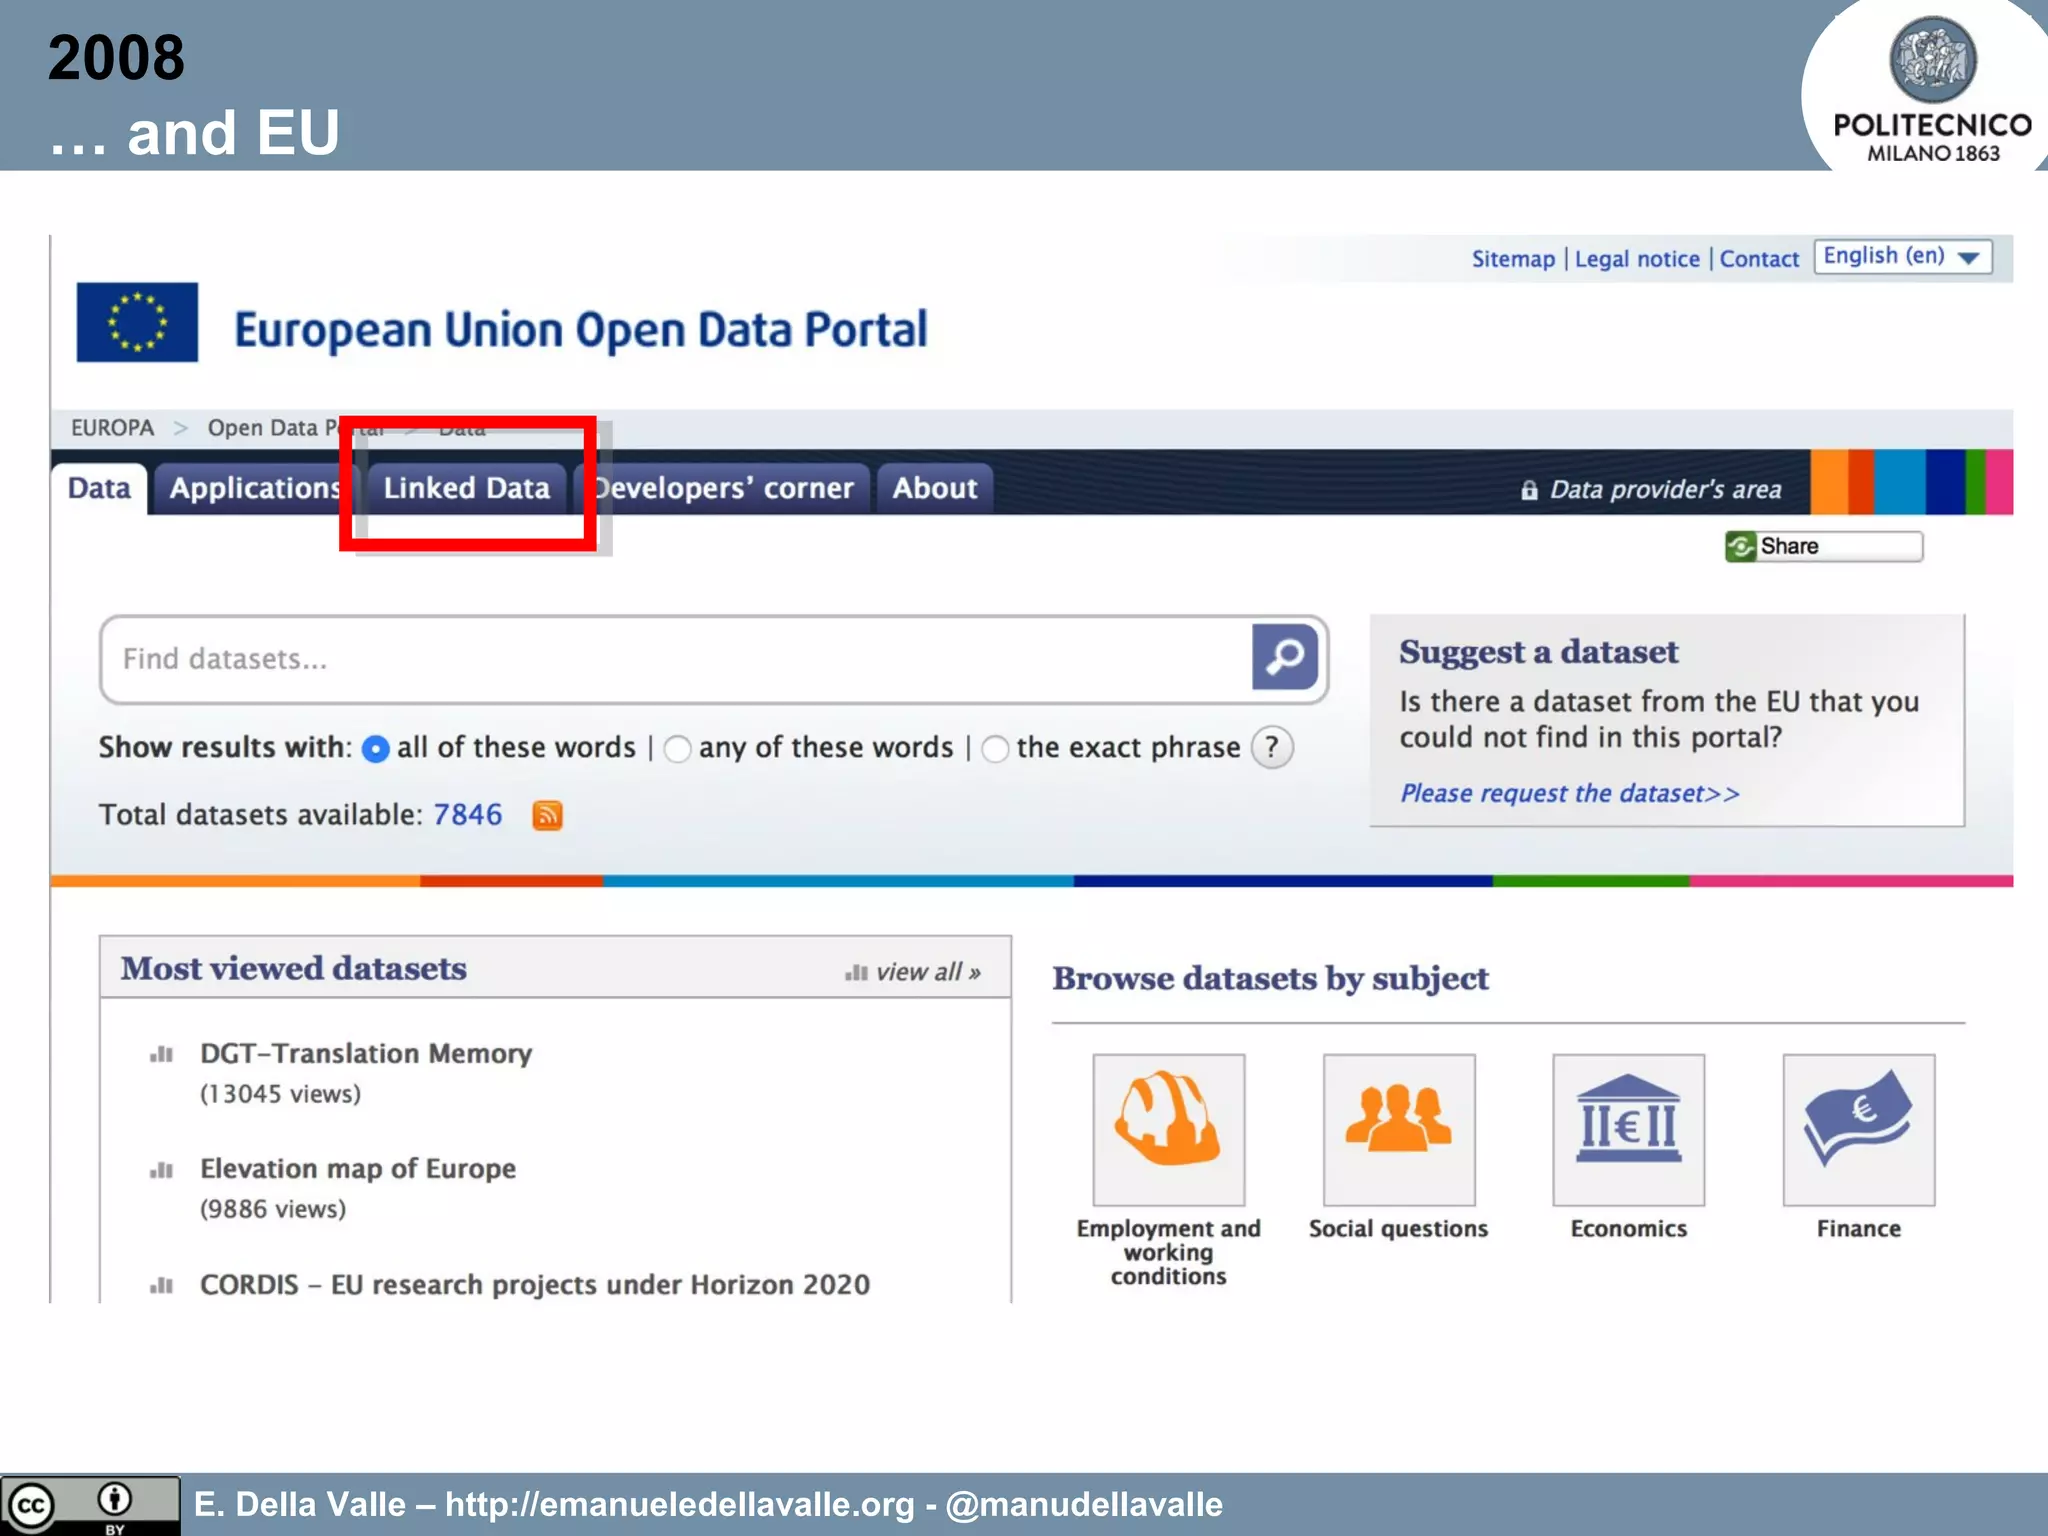The height and width of the screenshot is (1536, 2048).
Task: Click the chart icon beside Elevation map of Europe
Action: click(x=161, y=1170)
